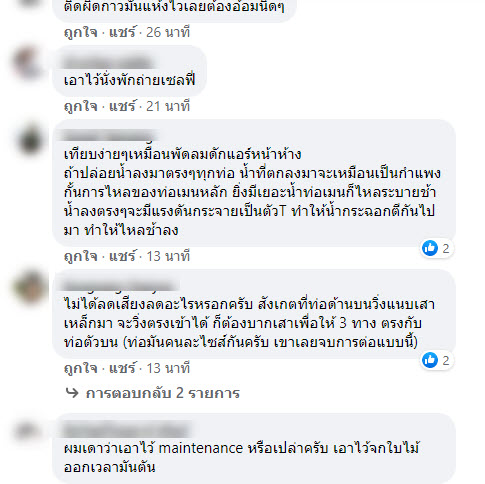
Task: Like the comment posted 26 minutes ago
Action: pyautogui.click(x=80, y=32)
